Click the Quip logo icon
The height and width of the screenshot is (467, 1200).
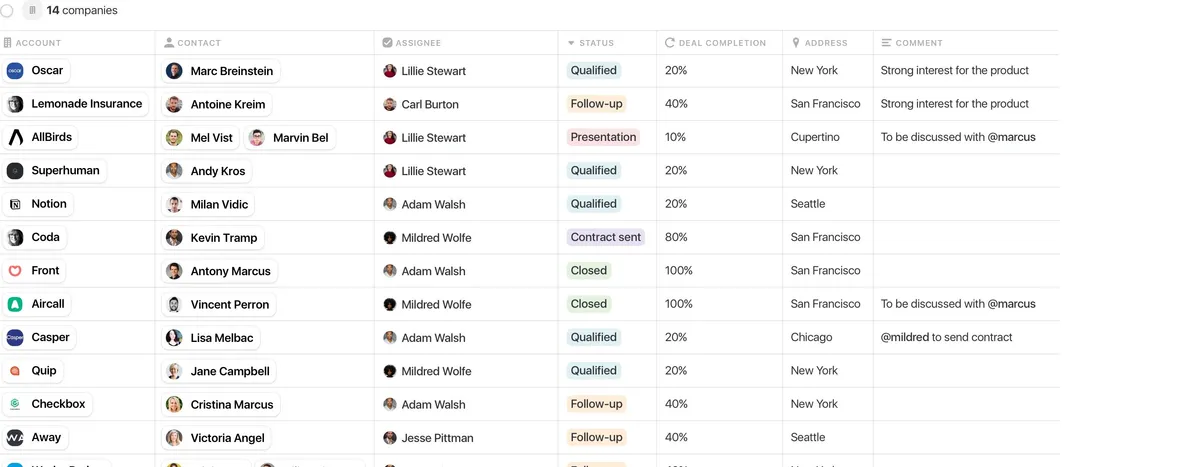[x=15, y=371]
